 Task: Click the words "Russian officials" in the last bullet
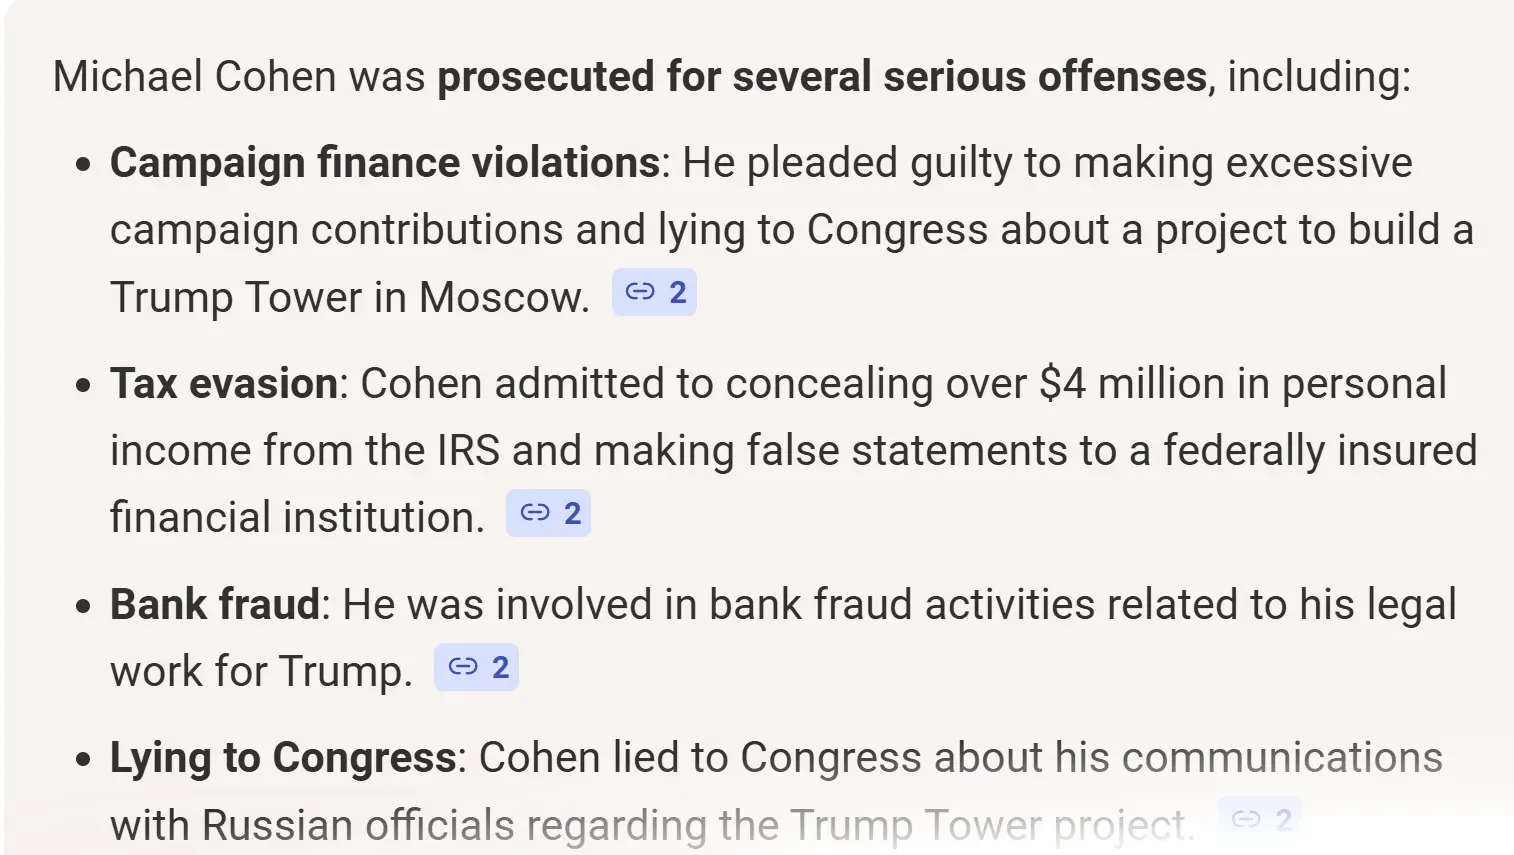(x=357, y=826)
